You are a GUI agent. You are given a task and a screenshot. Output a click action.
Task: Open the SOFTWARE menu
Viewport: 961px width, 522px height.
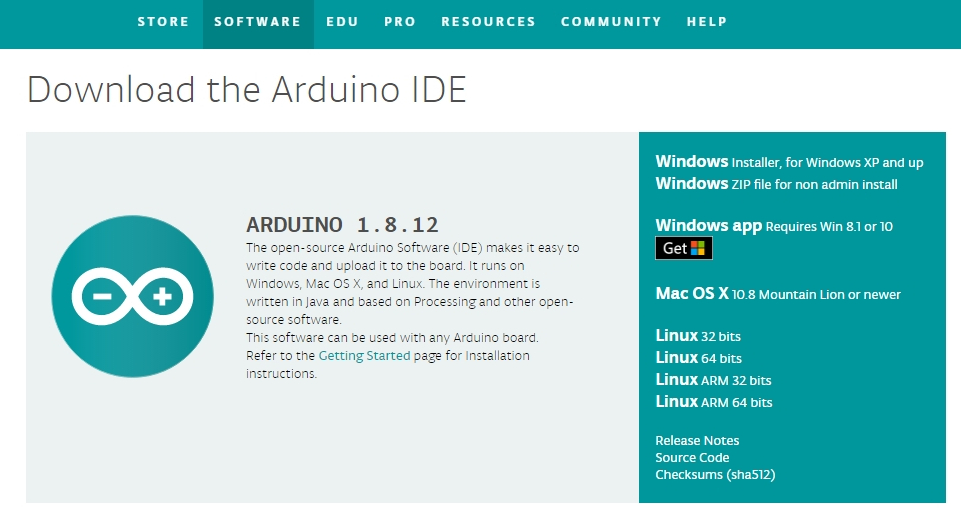pyautogui.click(x=257, y=22)
